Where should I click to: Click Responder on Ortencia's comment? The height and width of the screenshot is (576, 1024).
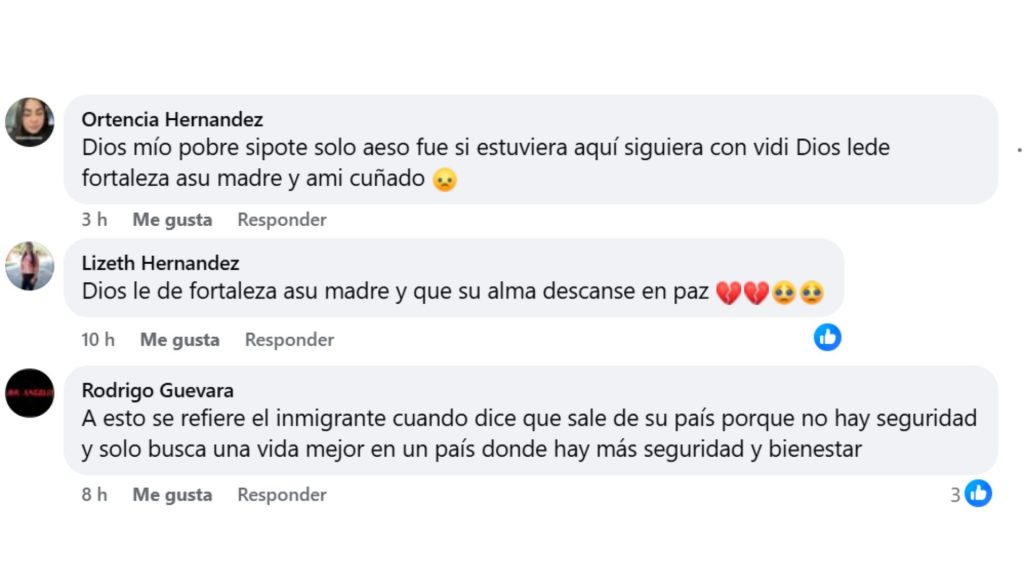[x=281, y=219]
